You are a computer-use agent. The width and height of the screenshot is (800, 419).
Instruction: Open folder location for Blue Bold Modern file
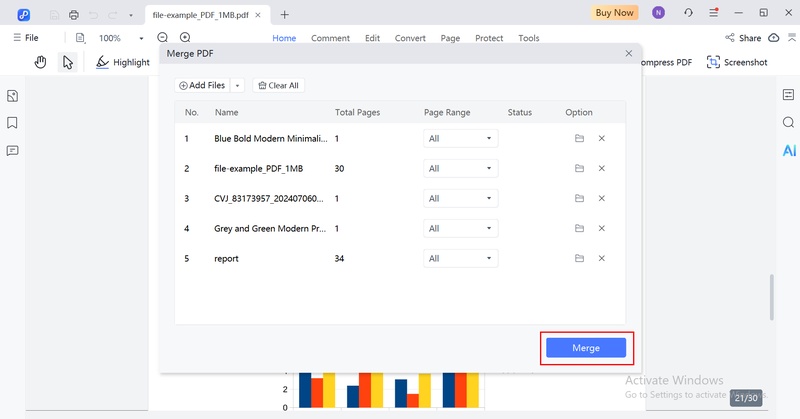(x=578, y=139)
